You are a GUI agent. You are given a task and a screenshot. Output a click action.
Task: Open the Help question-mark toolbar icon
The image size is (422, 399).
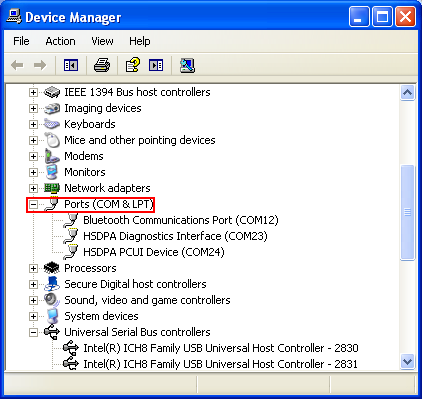click(x=133, y=65)
